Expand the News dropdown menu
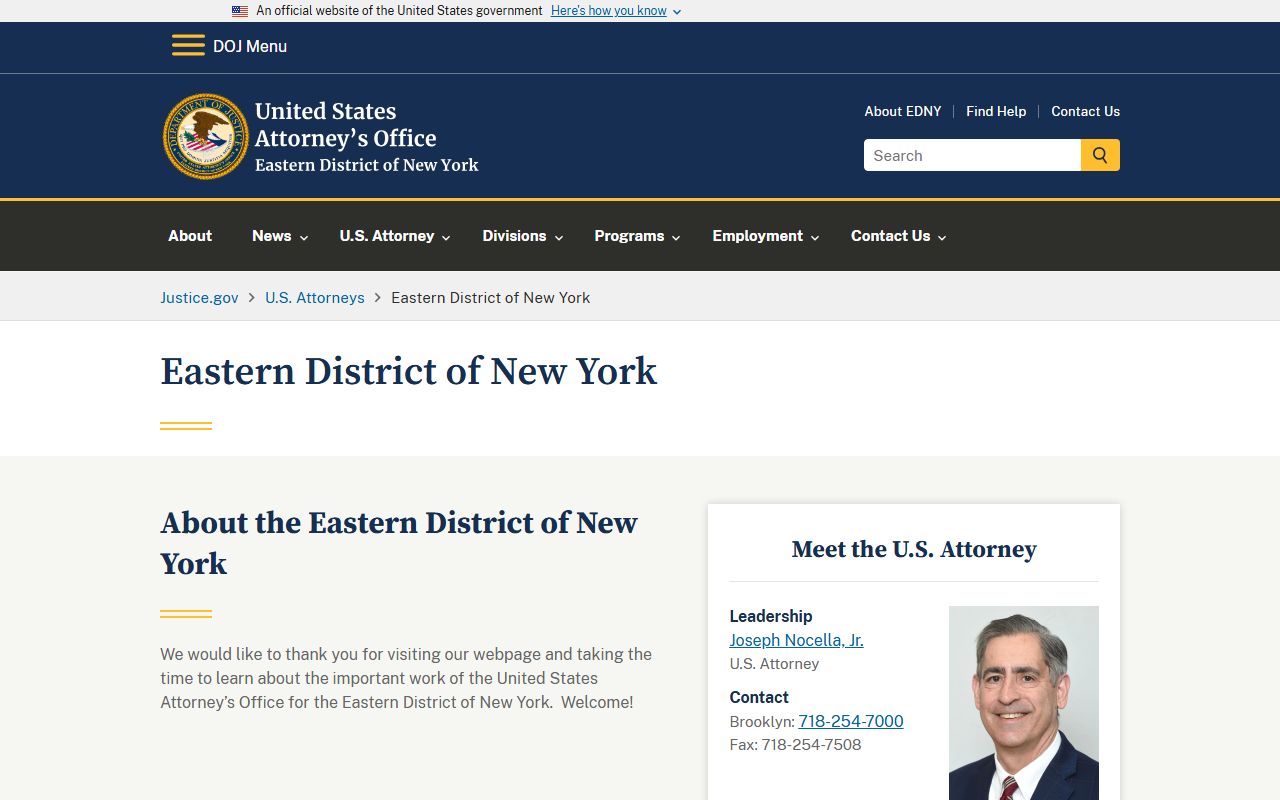 [x=280, y=236]
